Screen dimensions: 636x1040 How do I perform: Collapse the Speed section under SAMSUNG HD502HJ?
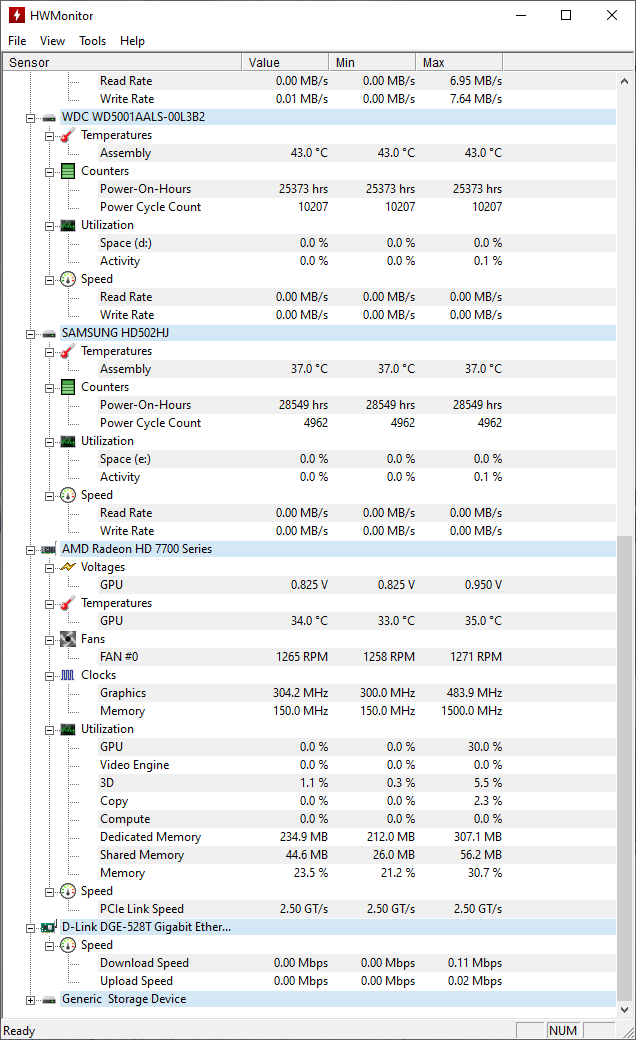coord(48,495)
